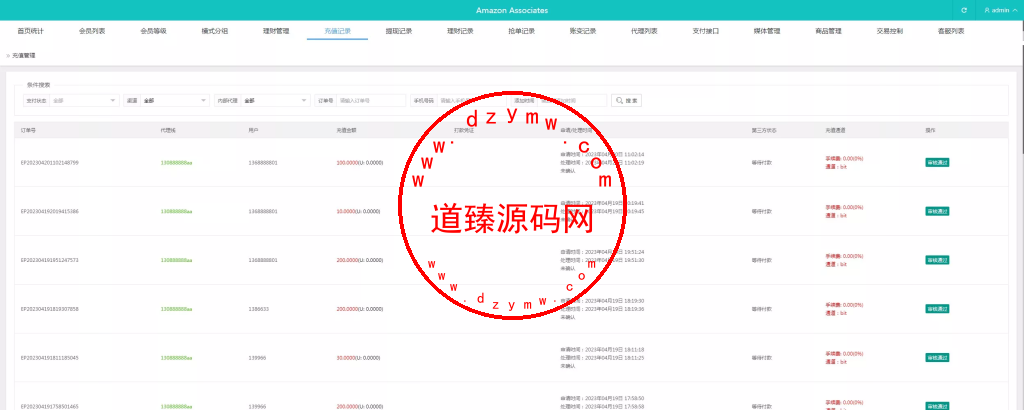
Task: Open the 支付接口 tab
Action: [x=705, y=31]
